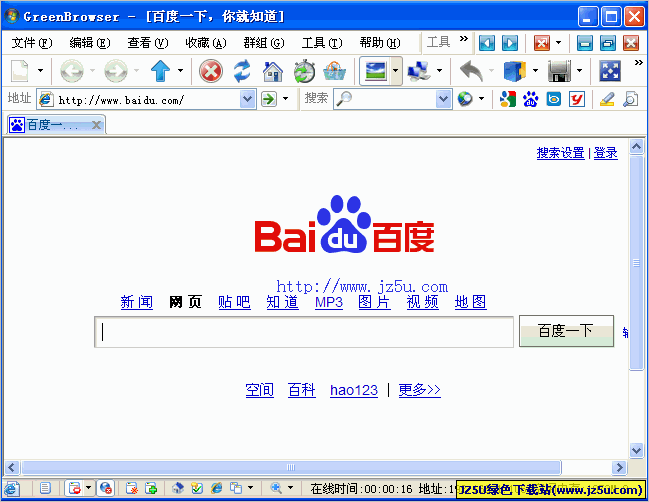Click the stopwatch auto-refresh icon
649x502 pixels.
(304, 71)
